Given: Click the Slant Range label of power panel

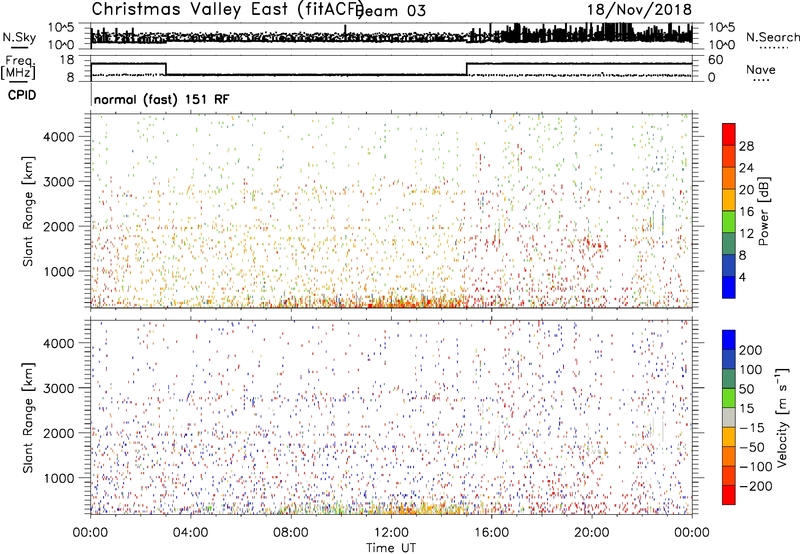Looking at the screenshot, I should click(x=28, y=211).
